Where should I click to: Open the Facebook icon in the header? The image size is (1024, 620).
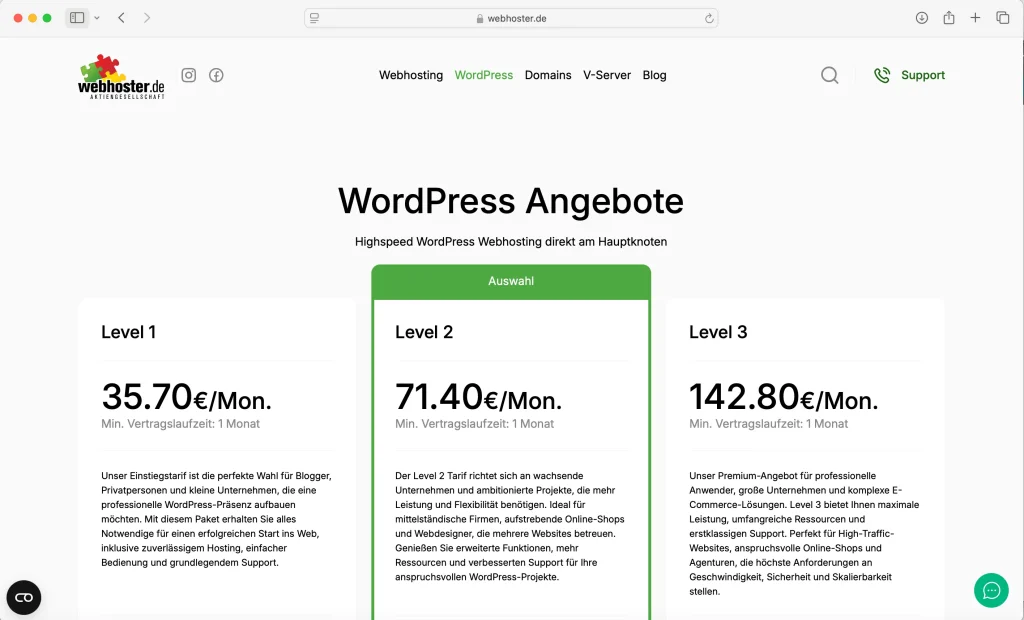(x=216, y=75)
